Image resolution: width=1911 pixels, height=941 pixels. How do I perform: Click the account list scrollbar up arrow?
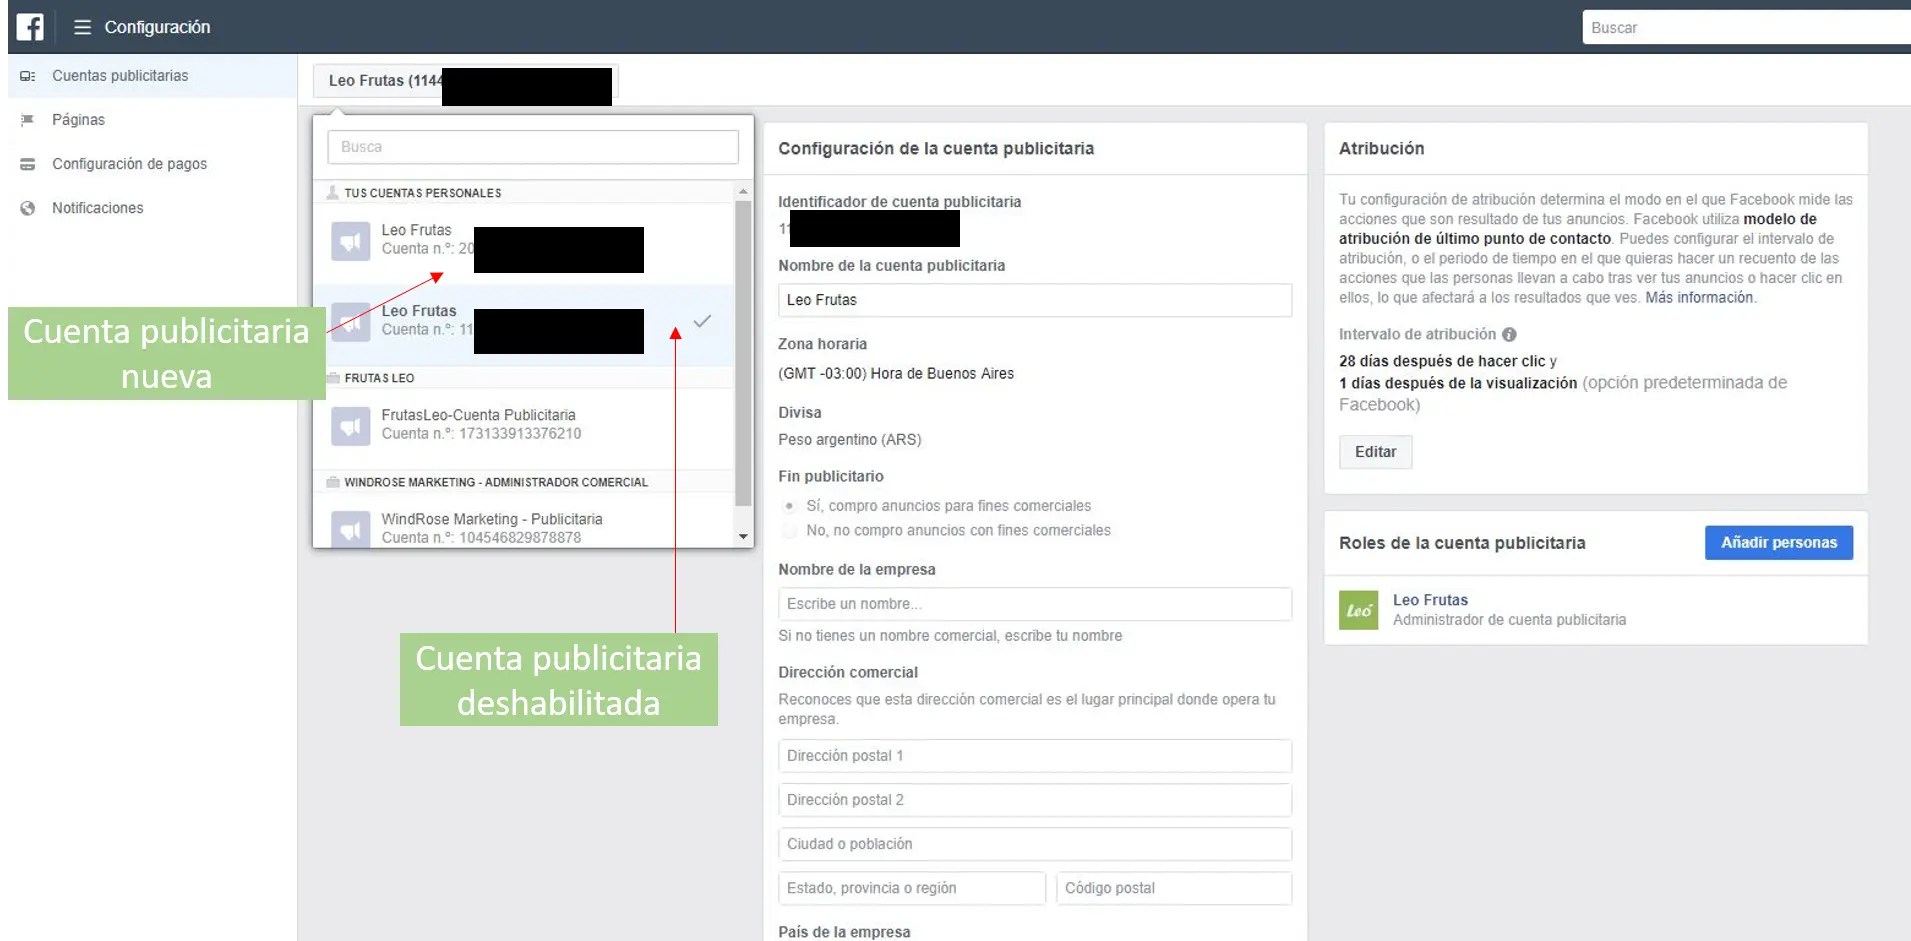pyautogui.click(x=743, y=191)
